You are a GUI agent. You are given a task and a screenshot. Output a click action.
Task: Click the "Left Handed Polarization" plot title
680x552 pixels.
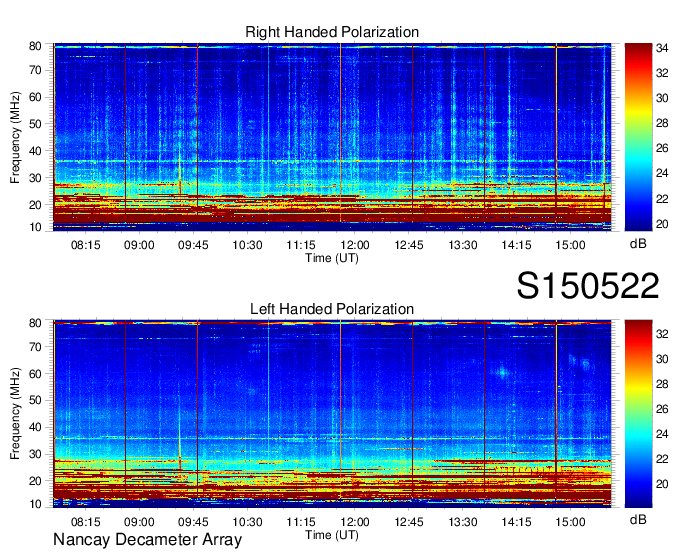point(332,309)
